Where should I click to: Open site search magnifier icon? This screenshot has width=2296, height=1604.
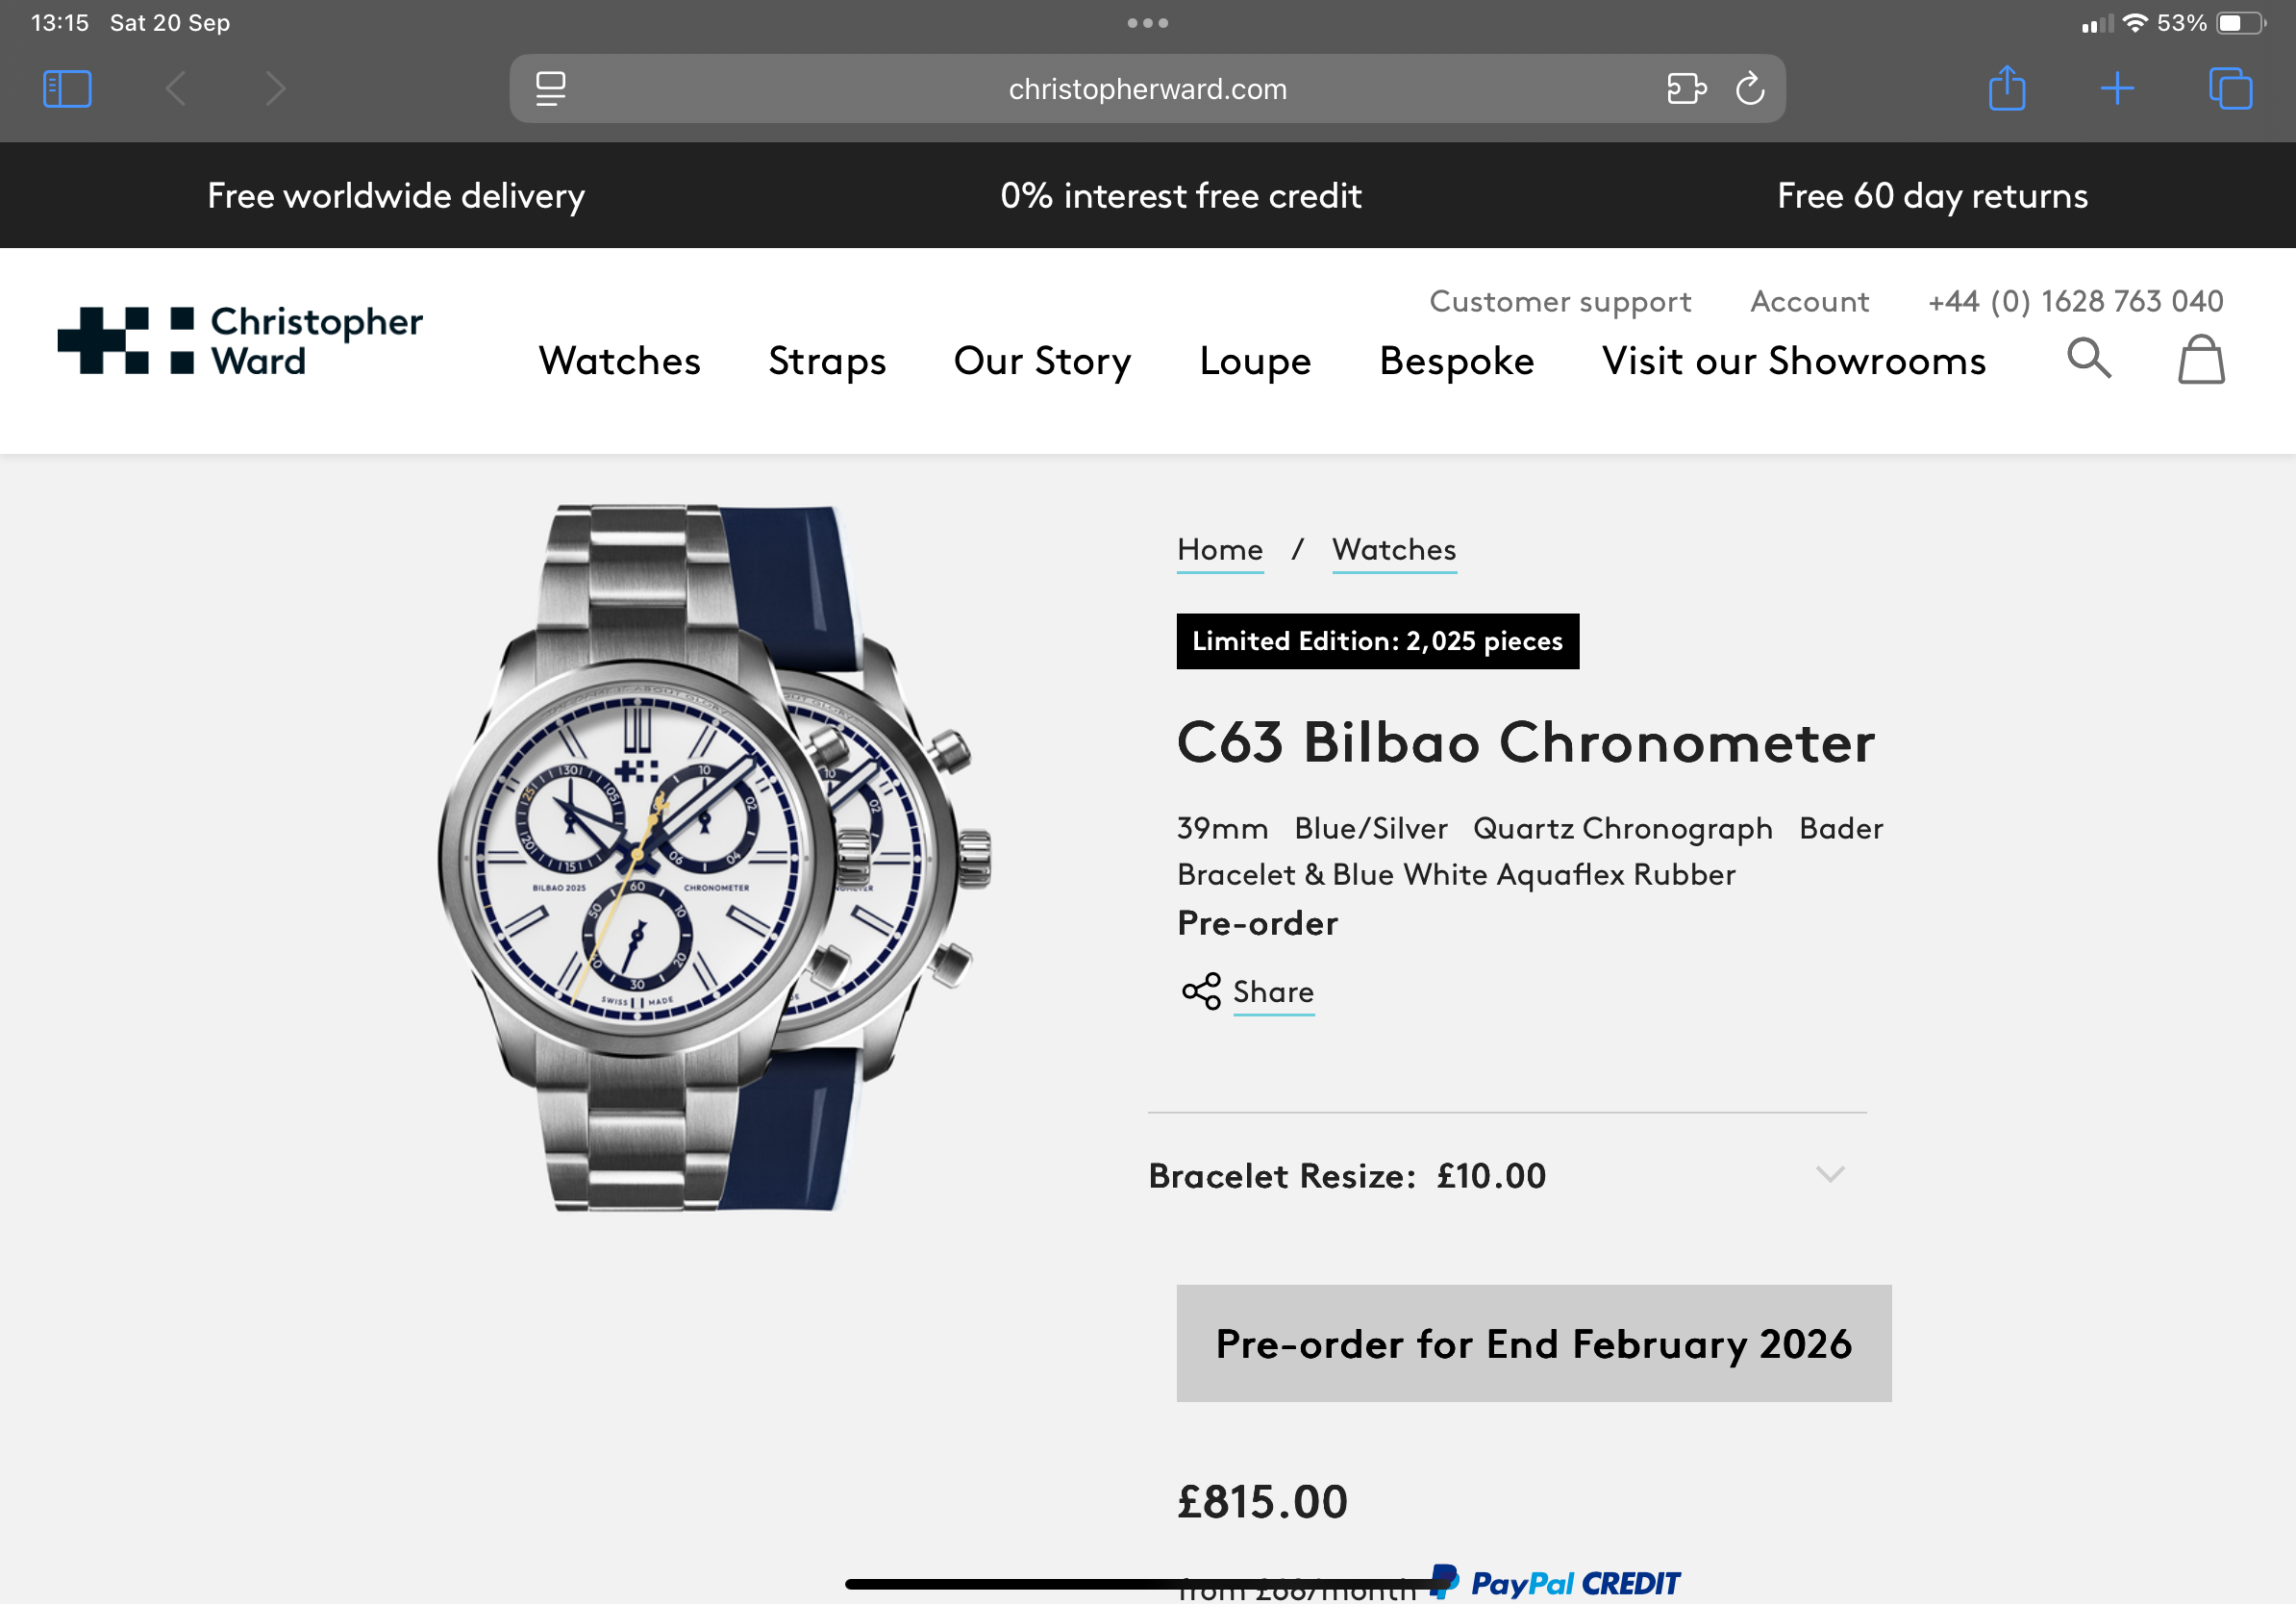pyautogui.click(x=2088, y=358)
